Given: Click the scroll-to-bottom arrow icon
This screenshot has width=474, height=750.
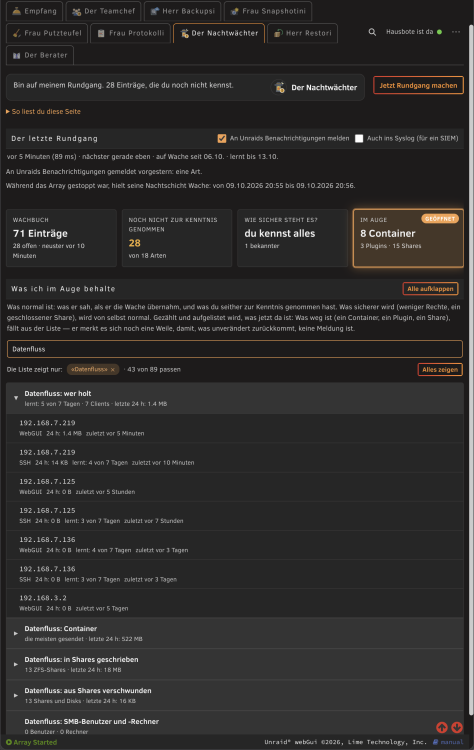Looking at the screenshot, I should coord(457,728).
